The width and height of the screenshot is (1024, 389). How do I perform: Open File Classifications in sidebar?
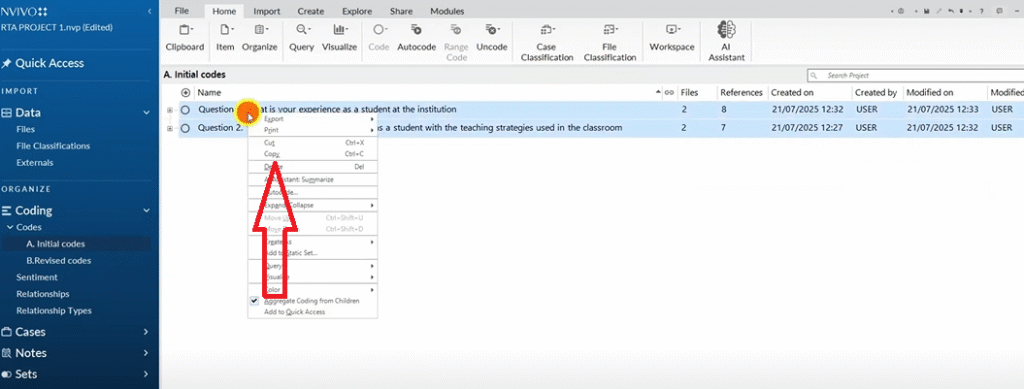click(x=53, y=146)
